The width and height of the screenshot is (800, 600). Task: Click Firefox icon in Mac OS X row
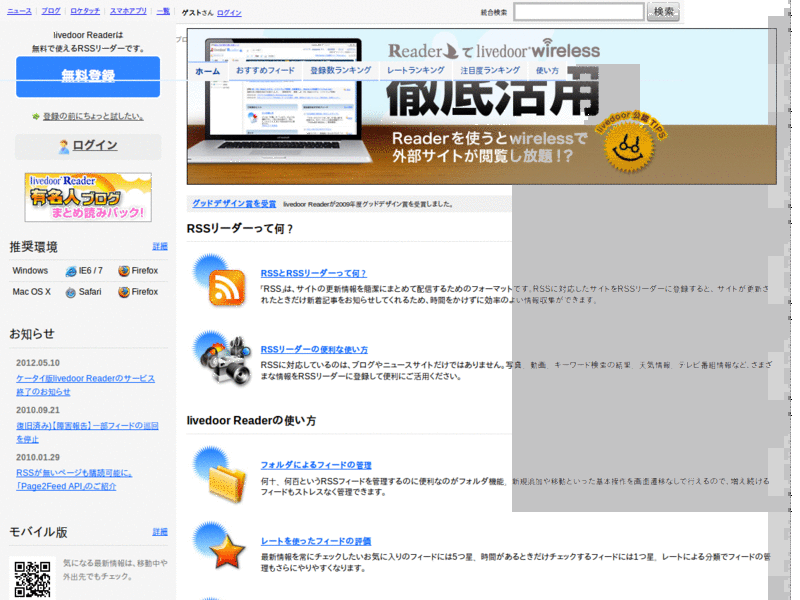[x=123, y=292]
